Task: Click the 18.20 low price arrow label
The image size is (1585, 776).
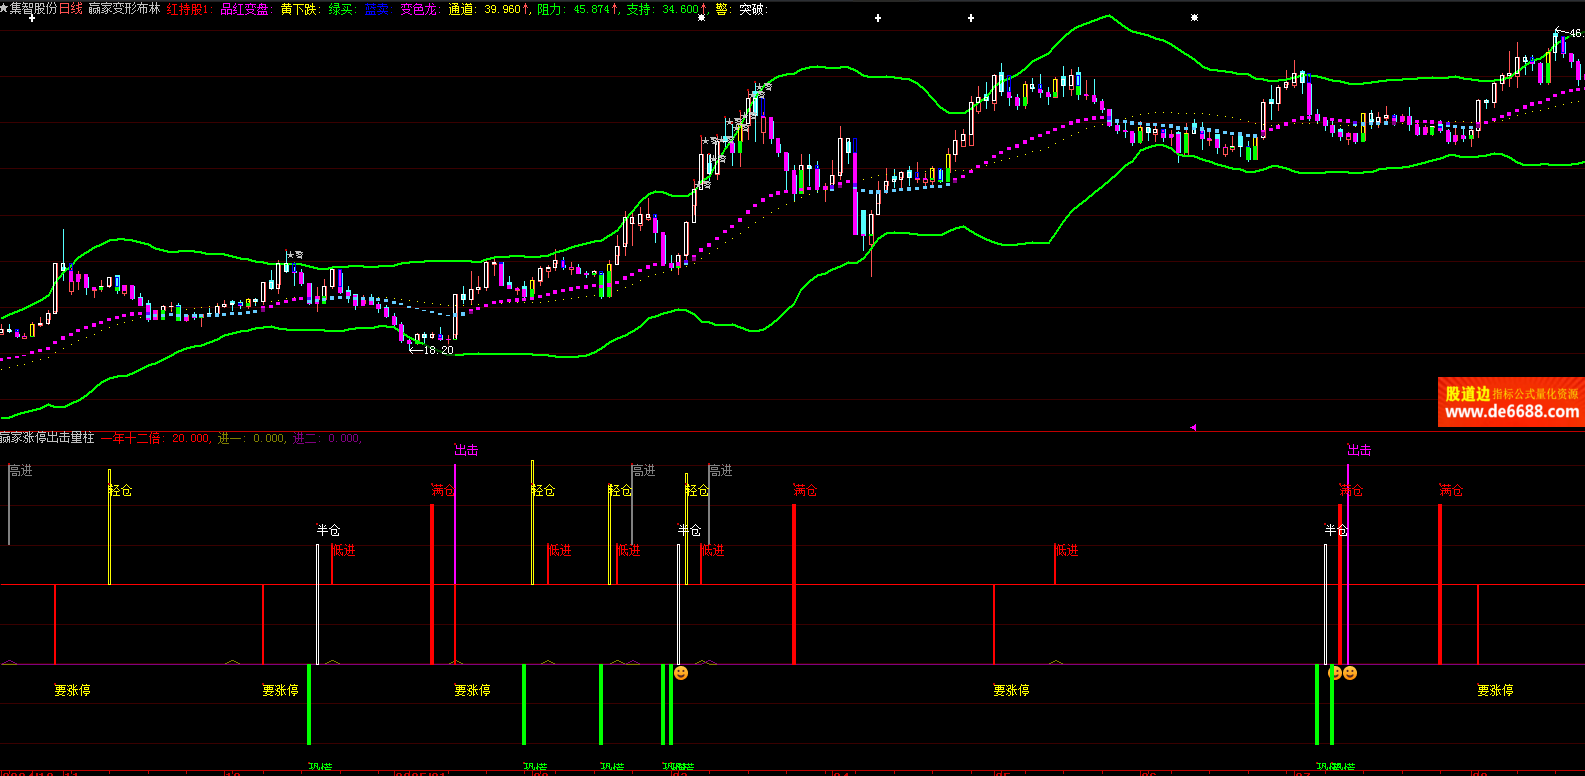Action: click(432, 350)
